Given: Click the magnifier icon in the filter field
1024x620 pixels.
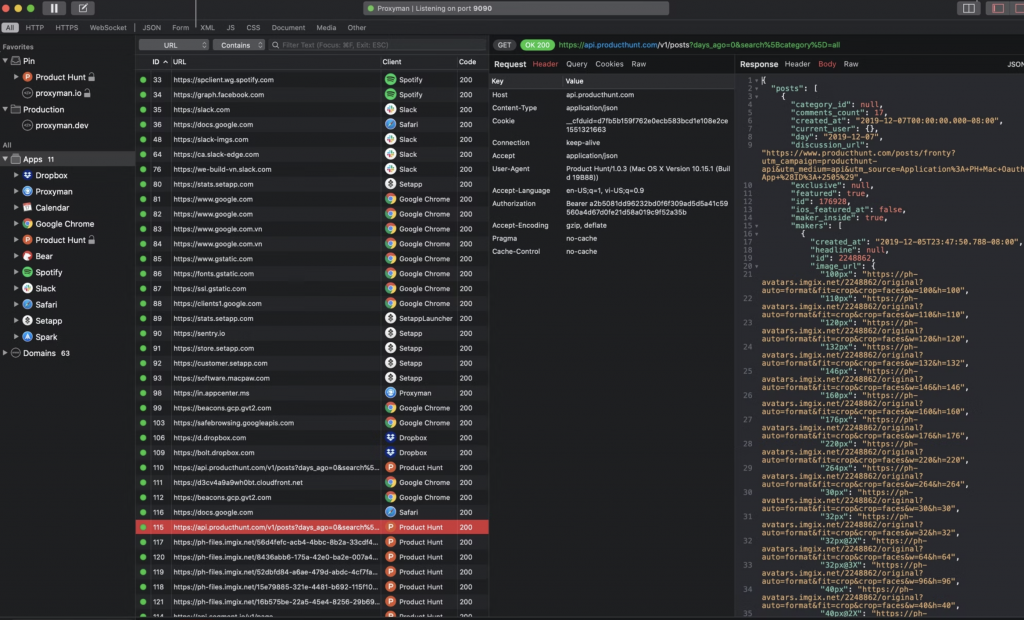Looking at the screenshot, I should tap(276, 45).
